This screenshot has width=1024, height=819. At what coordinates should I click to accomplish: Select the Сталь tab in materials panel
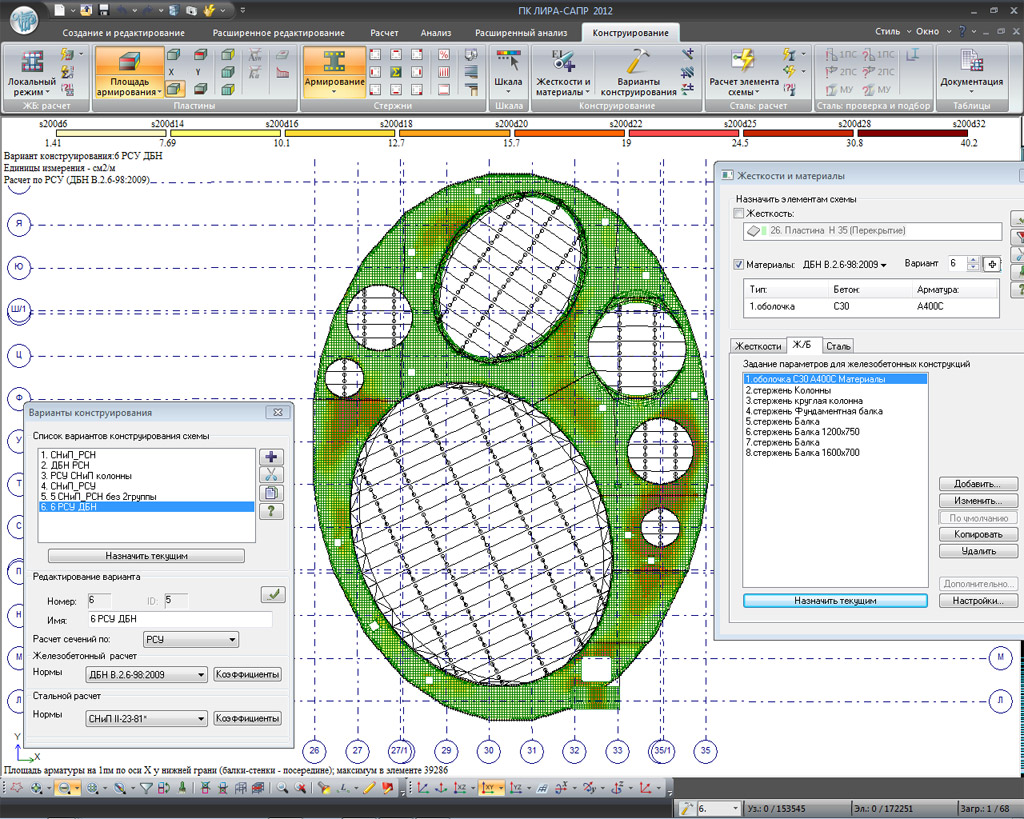pyautogui.click(x=838, y=346)
